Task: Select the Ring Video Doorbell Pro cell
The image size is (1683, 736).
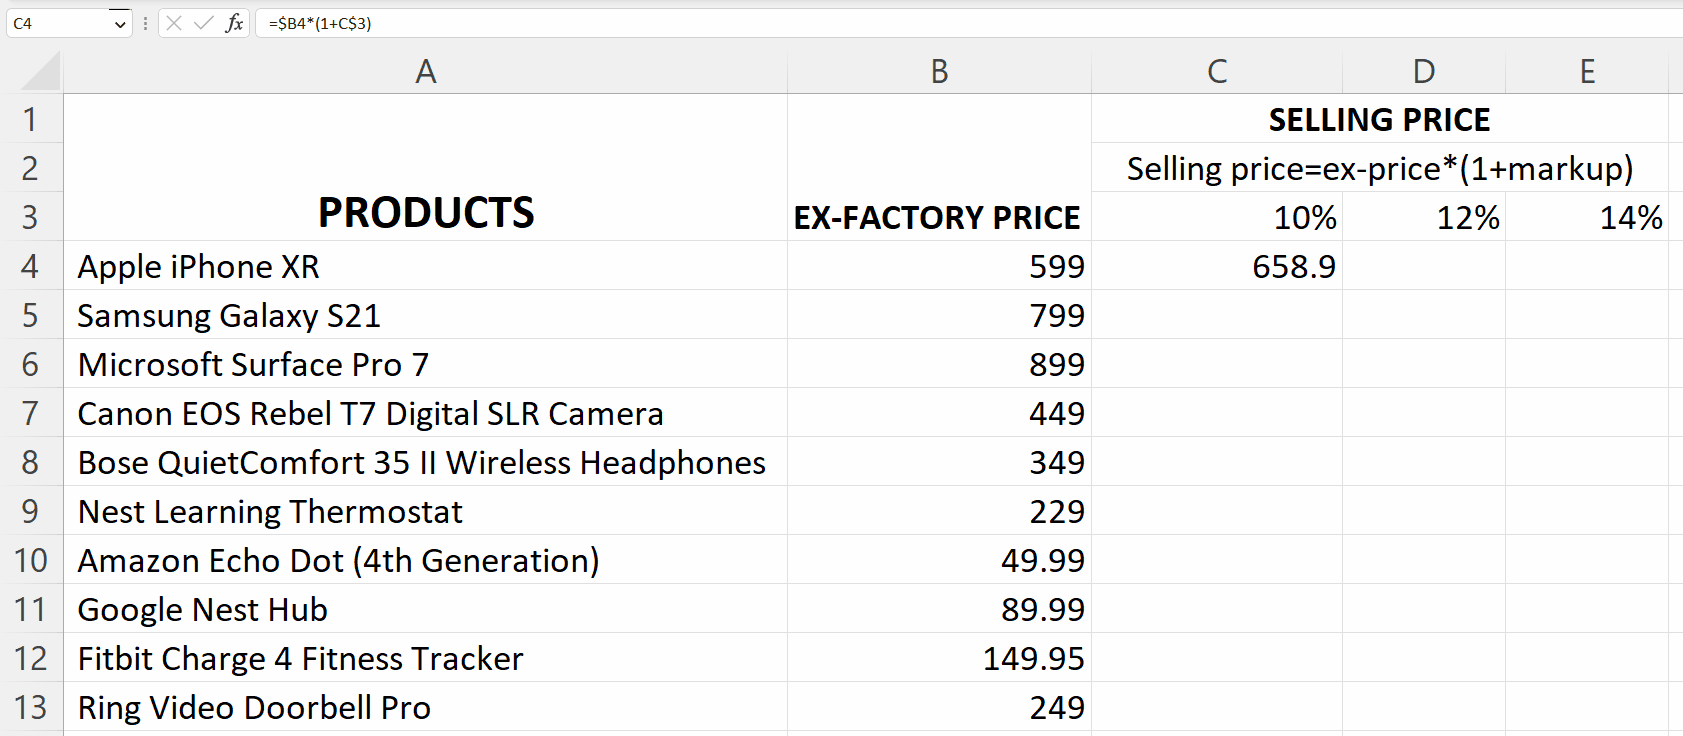Action: click(x=425, y=708)
